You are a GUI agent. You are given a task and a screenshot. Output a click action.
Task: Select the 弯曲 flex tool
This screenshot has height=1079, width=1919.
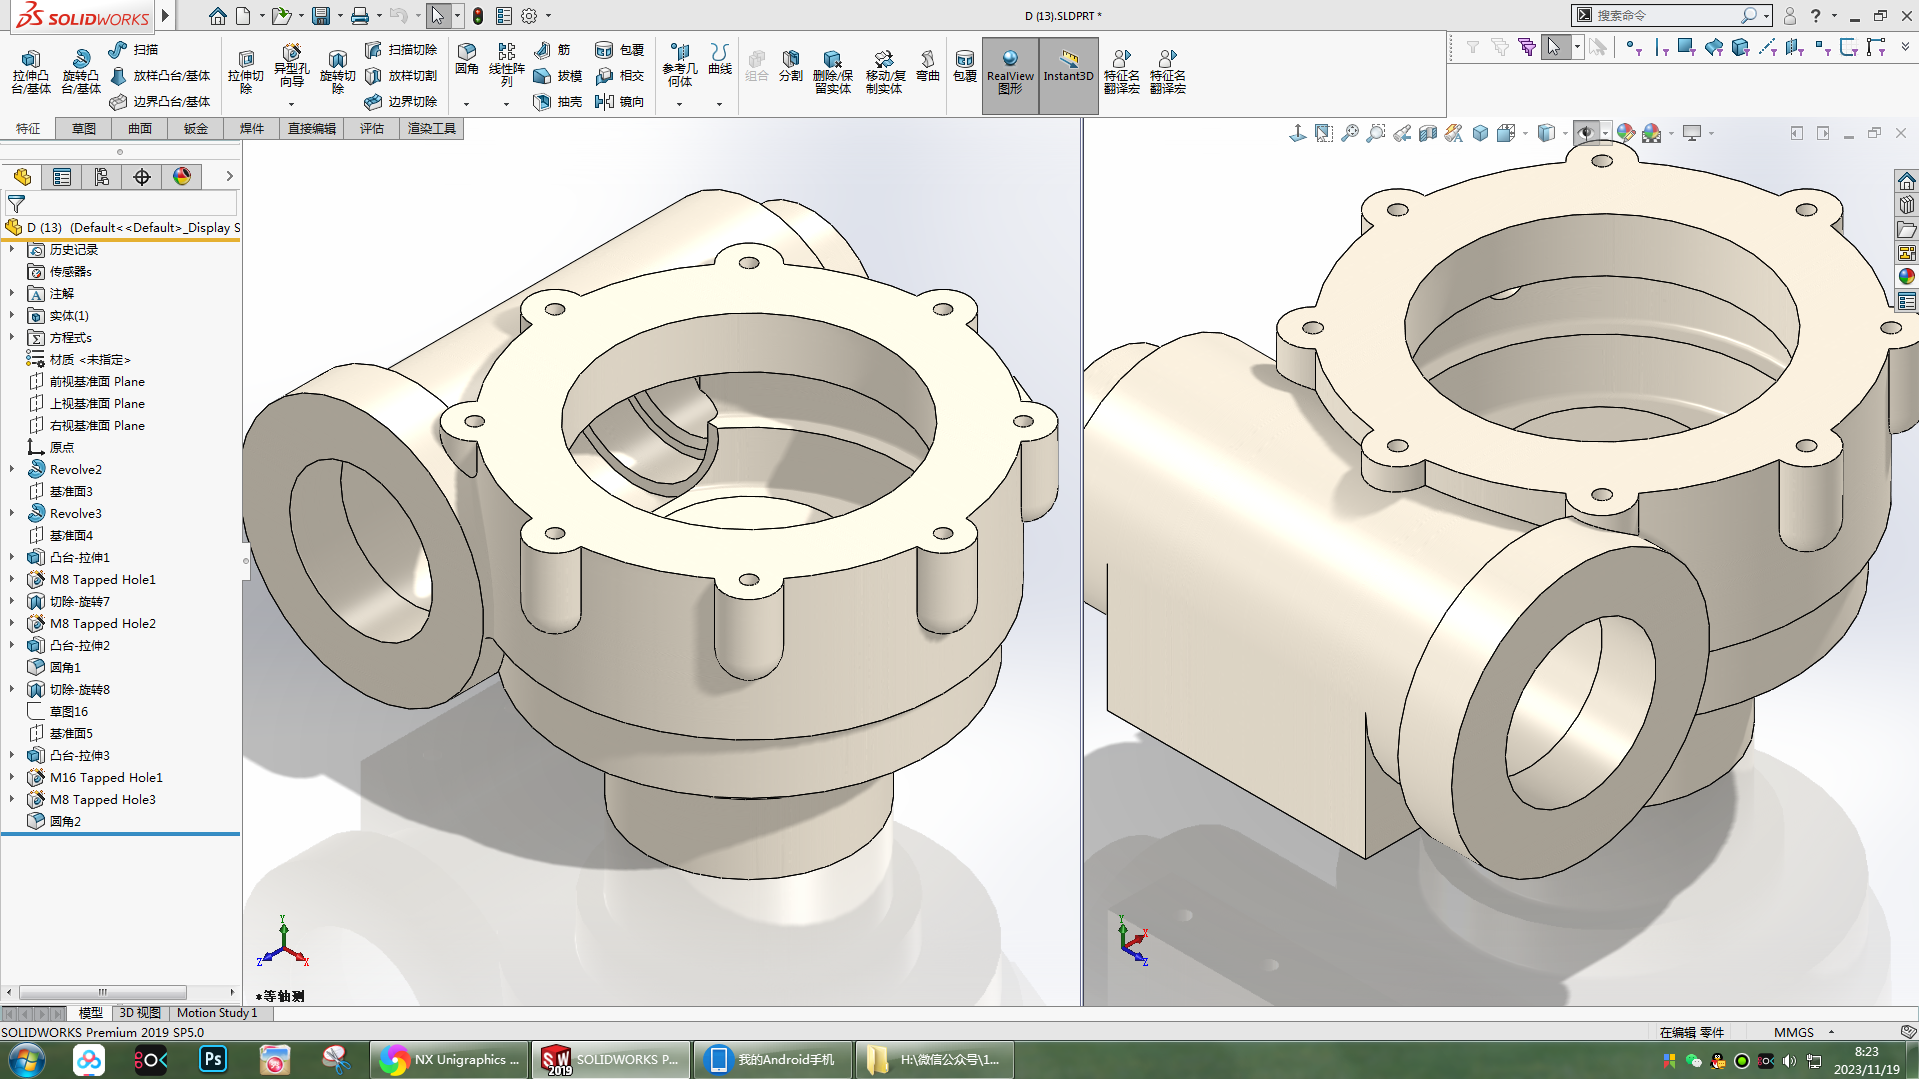tap(928, 65)
